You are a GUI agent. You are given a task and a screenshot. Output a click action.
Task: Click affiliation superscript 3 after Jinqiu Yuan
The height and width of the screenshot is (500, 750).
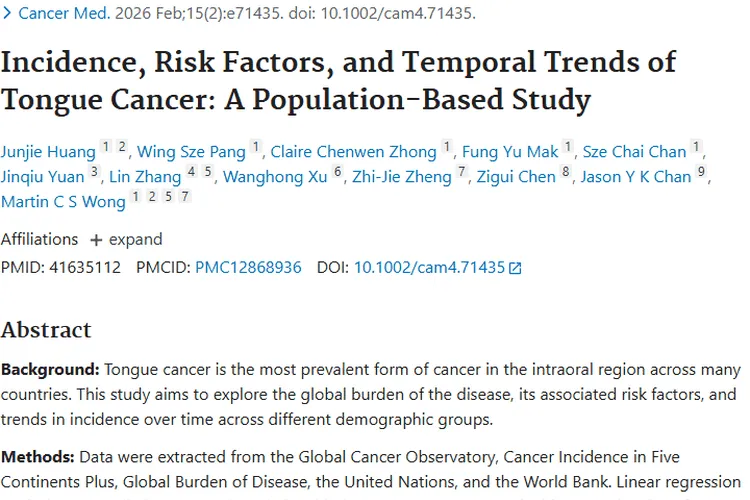95,172
